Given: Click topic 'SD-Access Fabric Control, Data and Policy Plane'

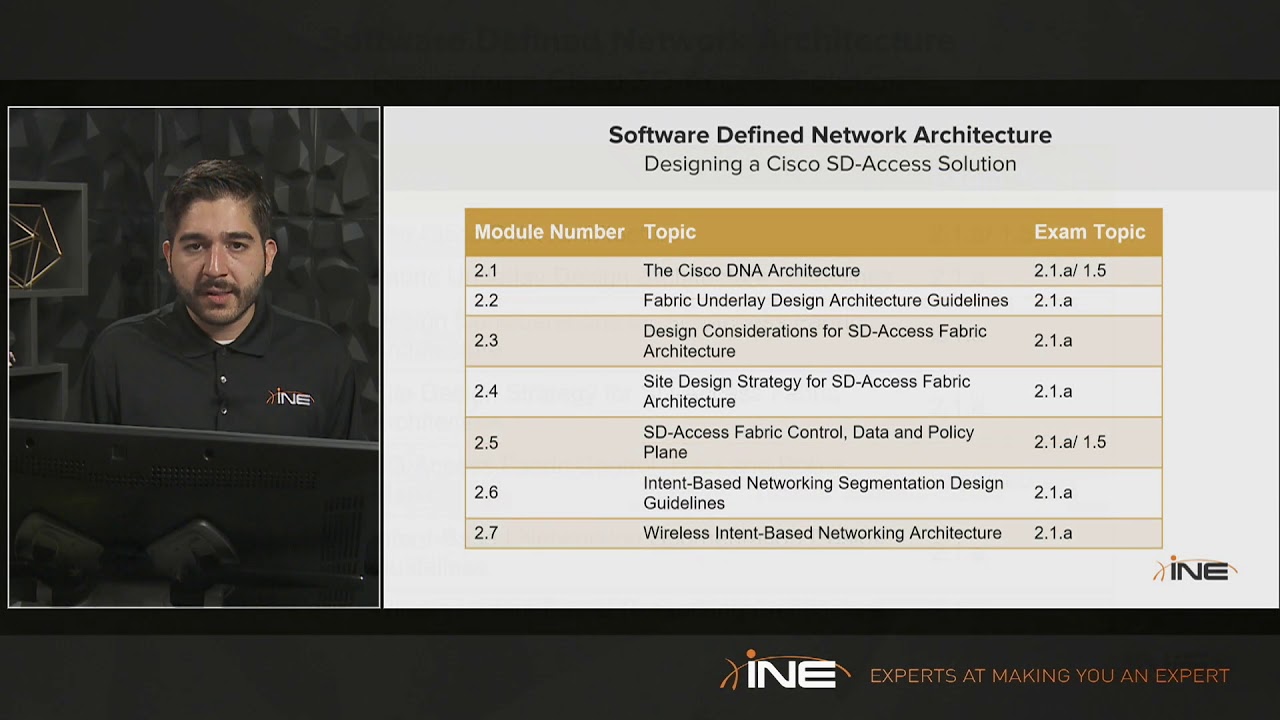Looking at the screenshot, I should tap(809, 442).
